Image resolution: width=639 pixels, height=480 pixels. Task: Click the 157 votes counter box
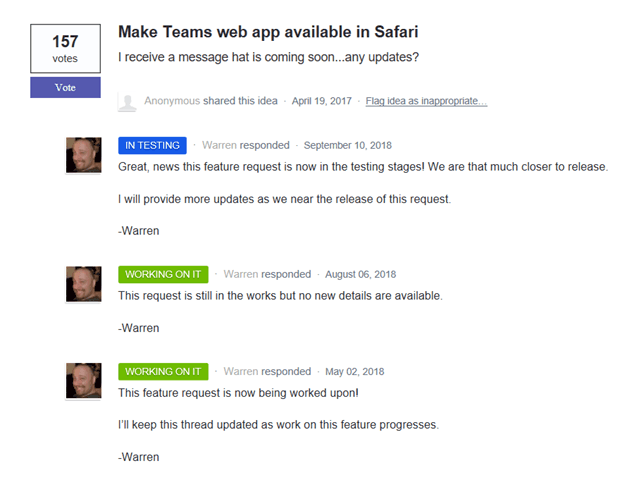click(x=65, y=49)
